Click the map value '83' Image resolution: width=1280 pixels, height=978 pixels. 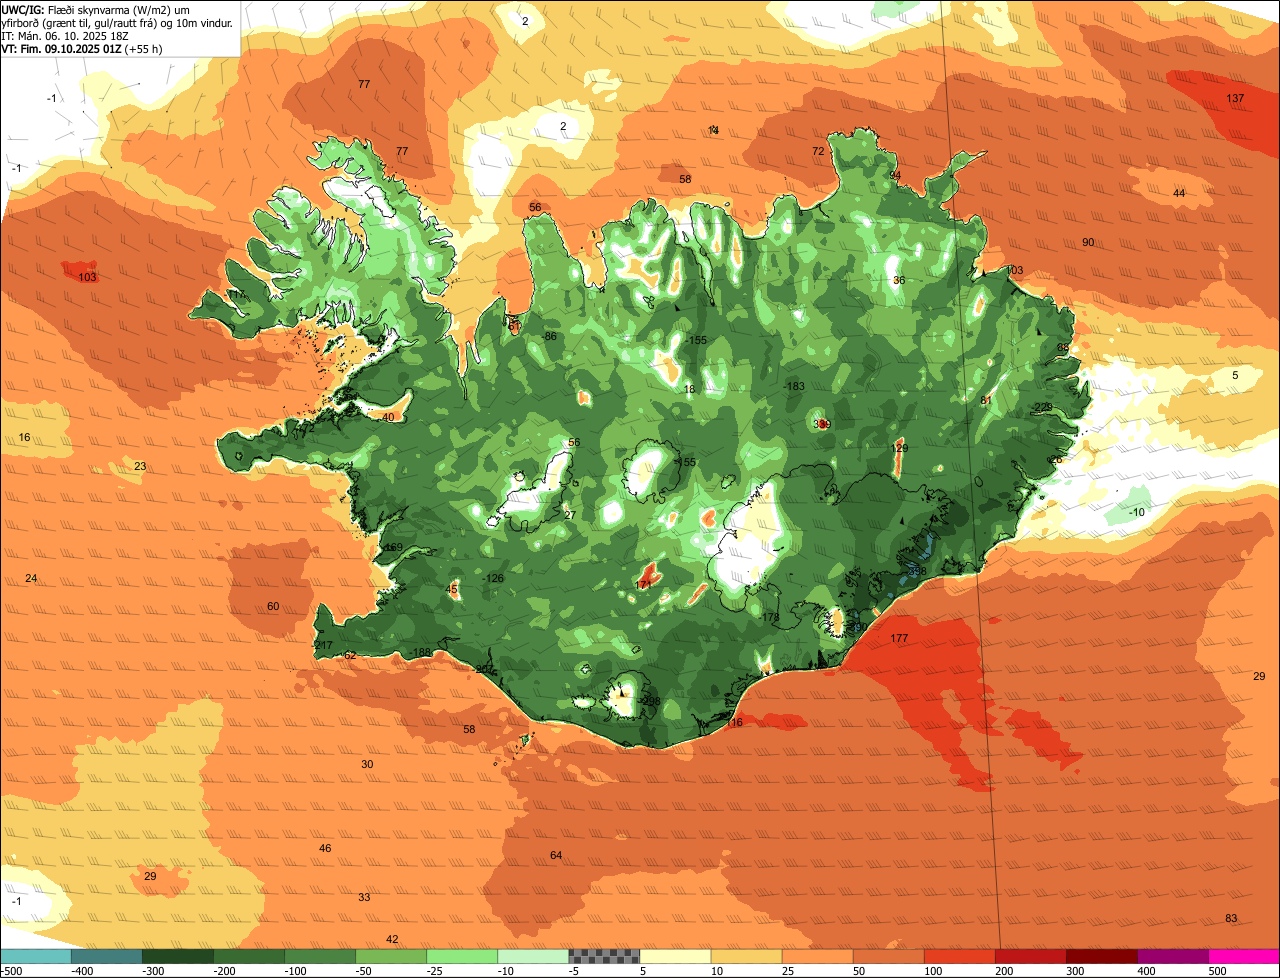tap(1231, 918)
